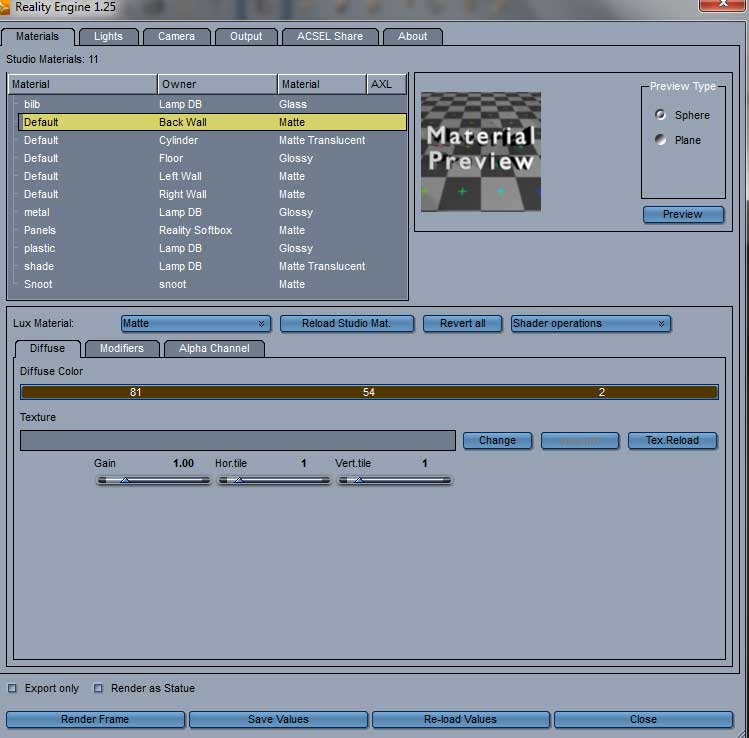Click the Diffuse Color bar
This screenshot has height=738, width=749.
click(369, 392)
